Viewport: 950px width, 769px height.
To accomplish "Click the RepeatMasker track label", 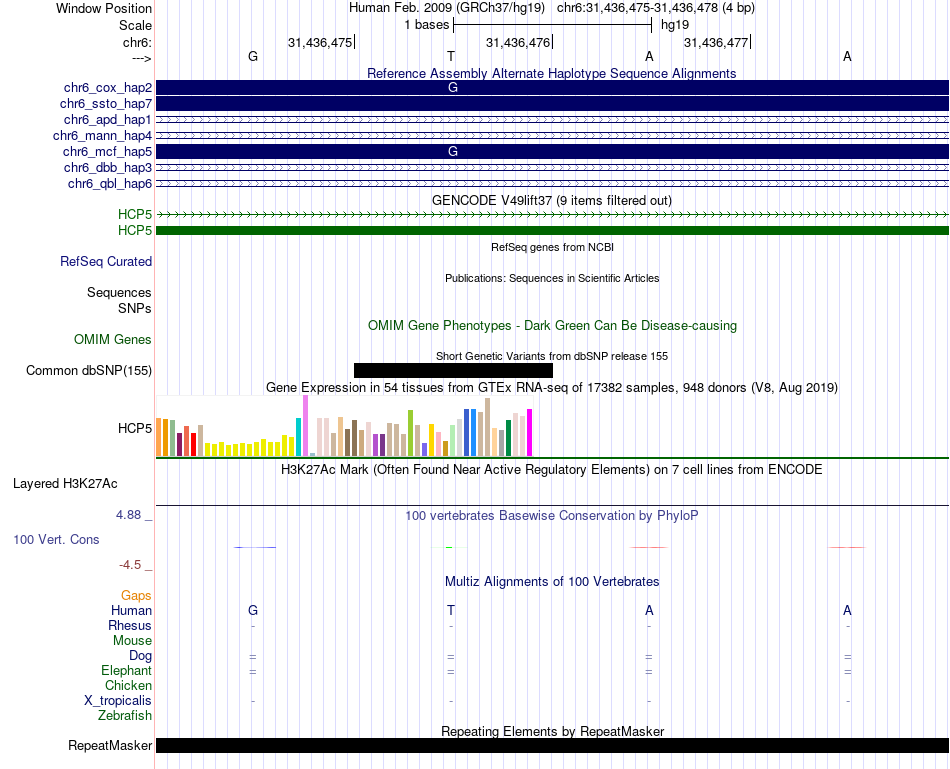I will (110, 745).
